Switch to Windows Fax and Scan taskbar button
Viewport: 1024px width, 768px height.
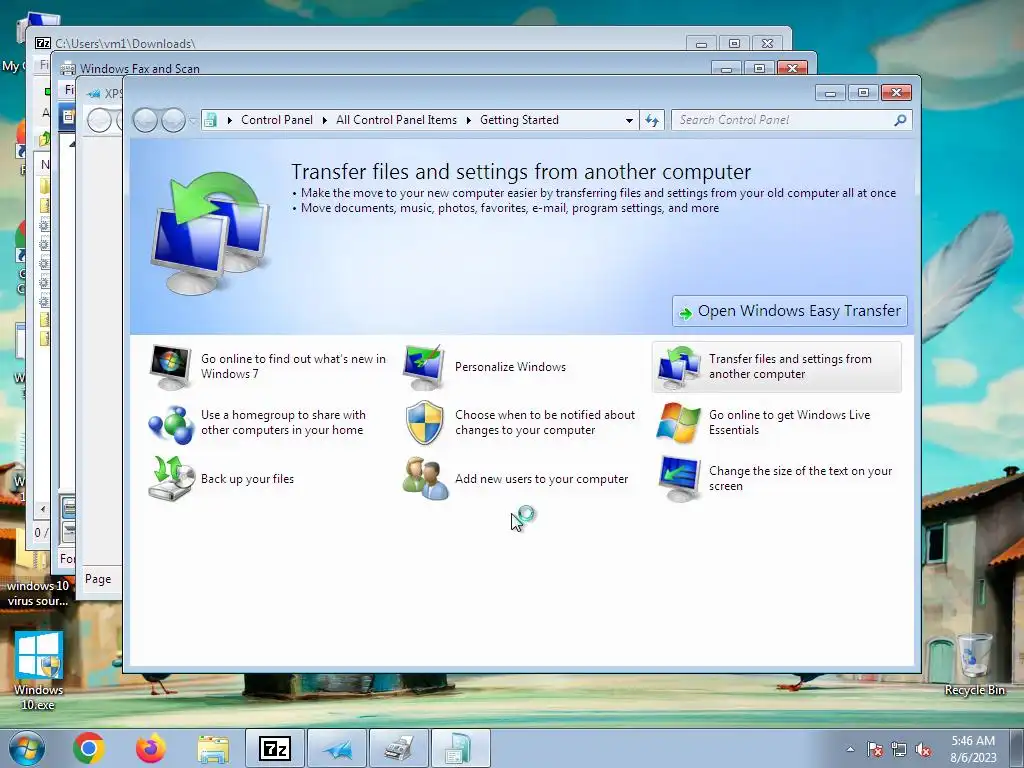coord(399,748)
